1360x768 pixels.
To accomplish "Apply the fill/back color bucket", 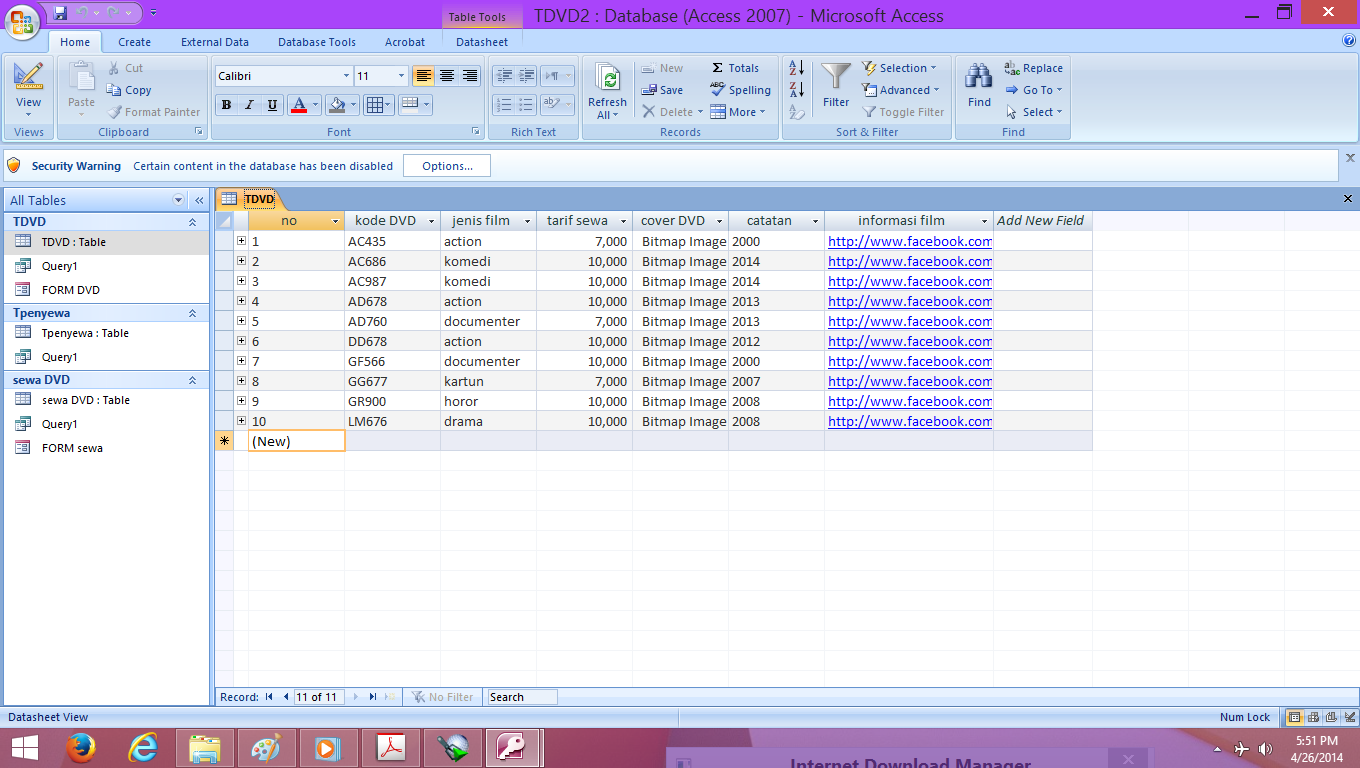I will coord(337,105).
